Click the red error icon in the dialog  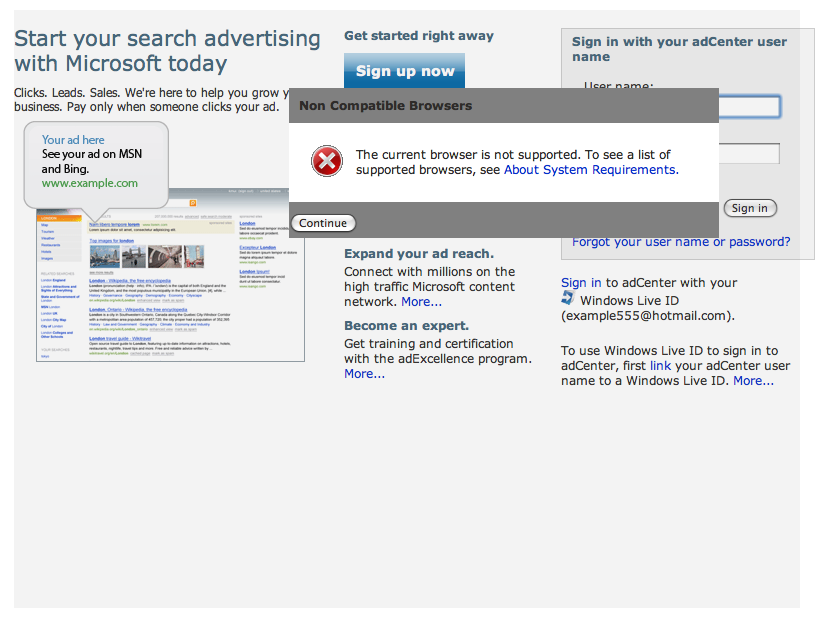pos(326,161)
